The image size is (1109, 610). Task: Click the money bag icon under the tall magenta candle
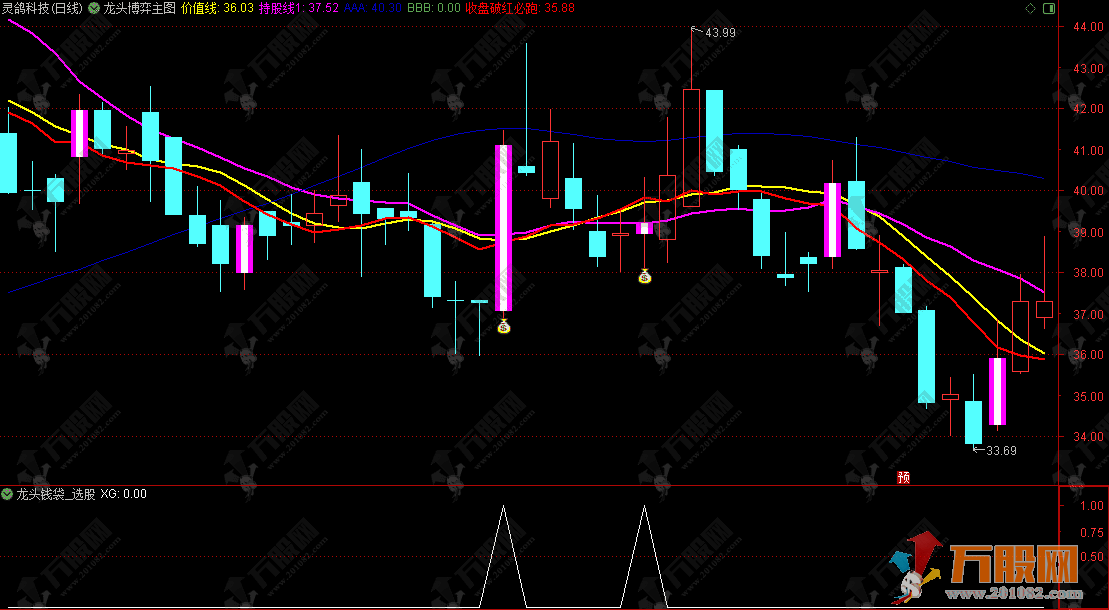click(504, 325)
